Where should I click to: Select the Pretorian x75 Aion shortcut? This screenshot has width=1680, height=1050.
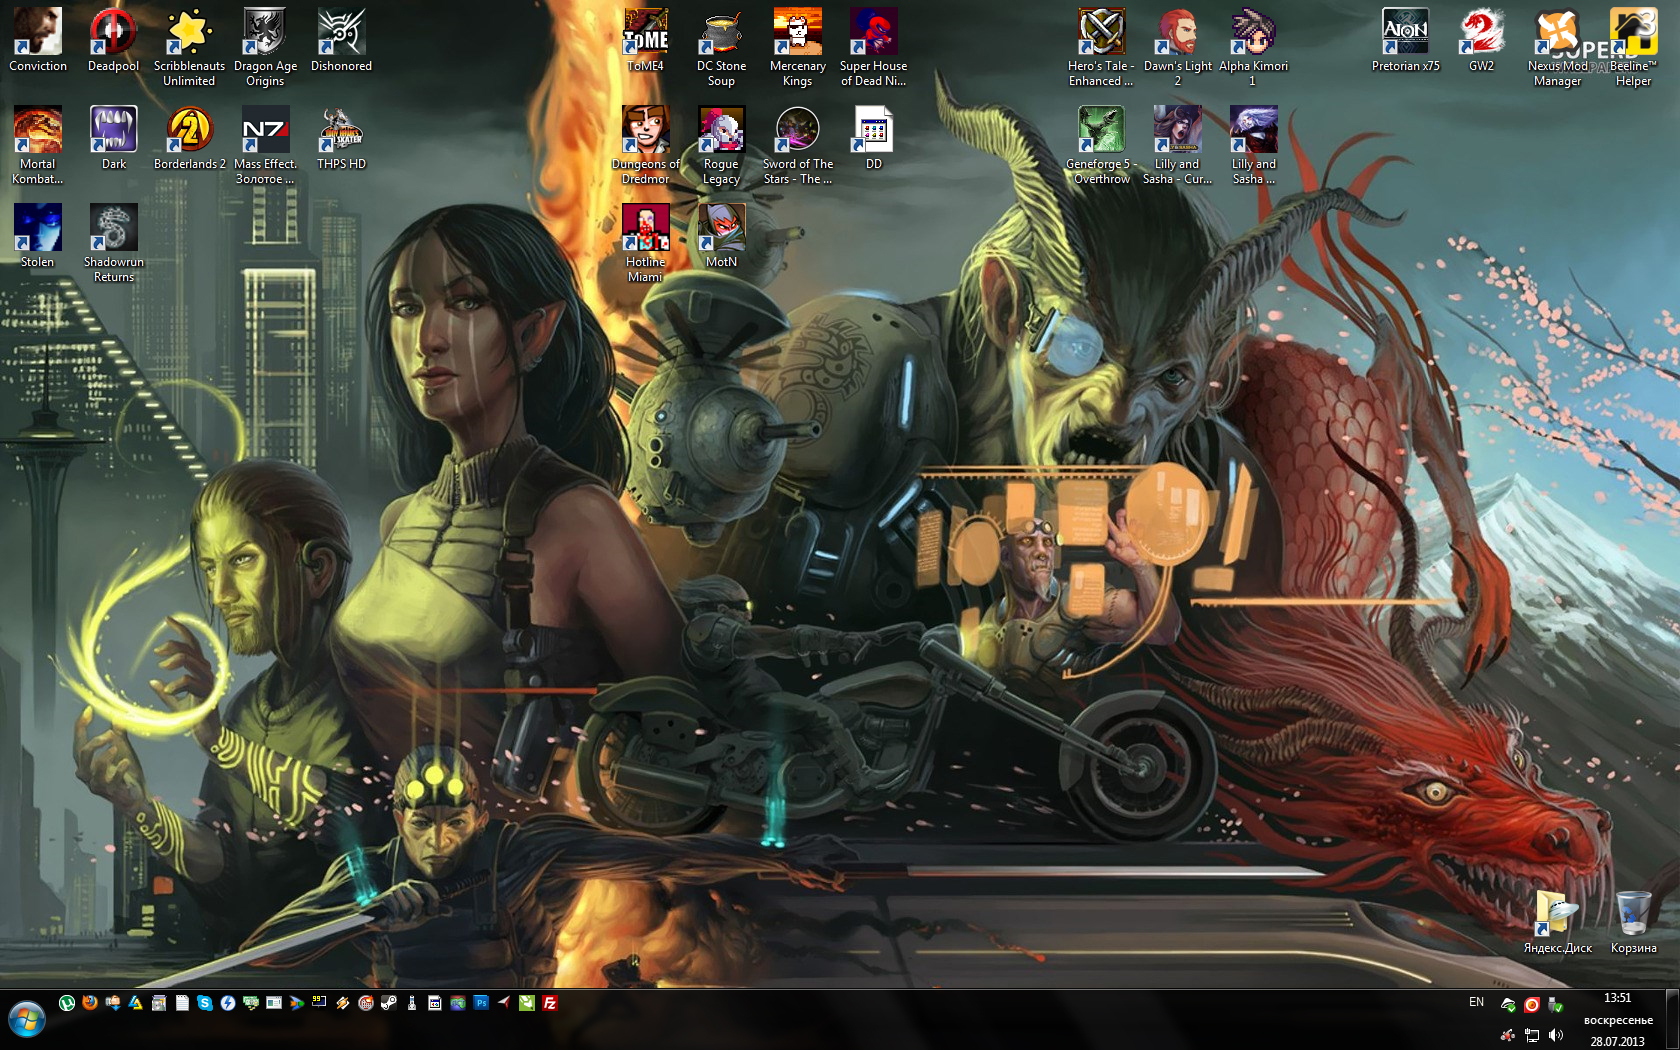pyautogui.click(x=1405, y=40)
